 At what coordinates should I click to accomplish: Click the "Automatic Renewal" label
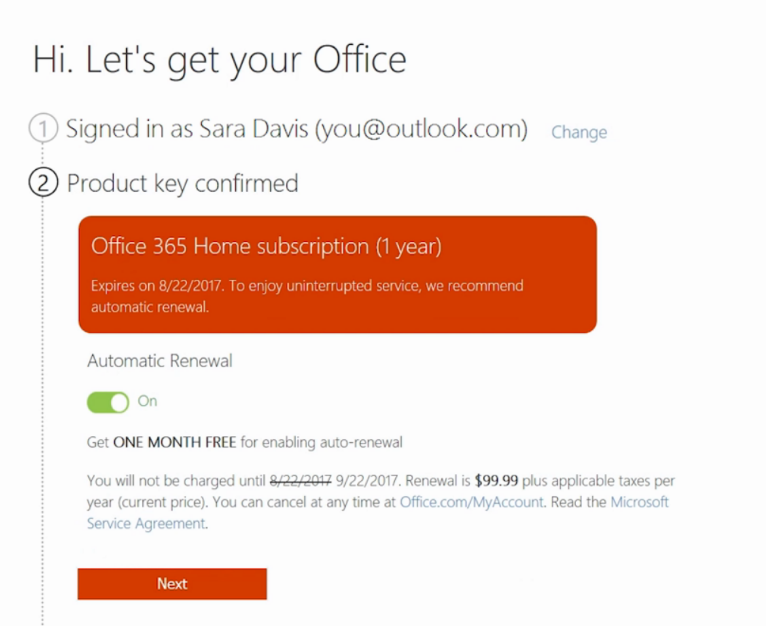(160, 361)
